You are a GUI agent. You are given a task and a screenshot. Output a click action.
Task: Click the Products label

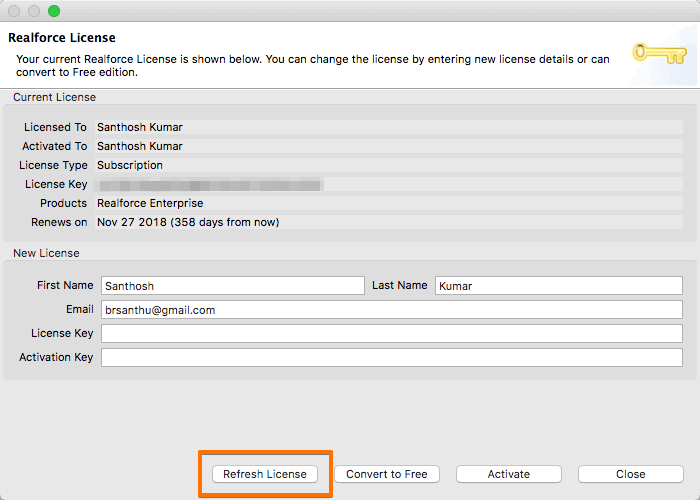[63, 203]
